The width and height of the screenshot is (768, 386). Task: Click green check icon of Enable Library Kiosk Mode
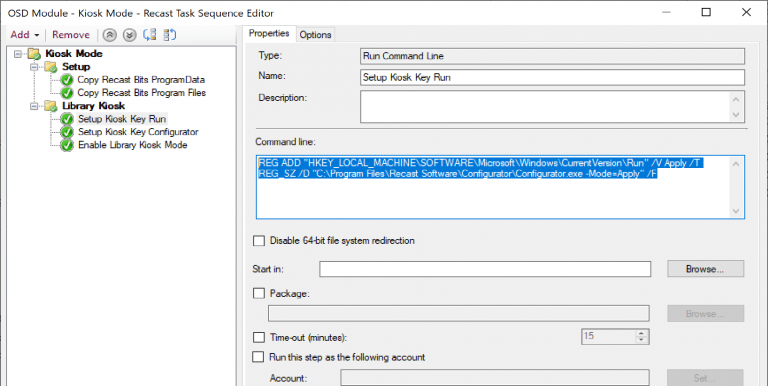pyautogui.click(x=67, y=145)
